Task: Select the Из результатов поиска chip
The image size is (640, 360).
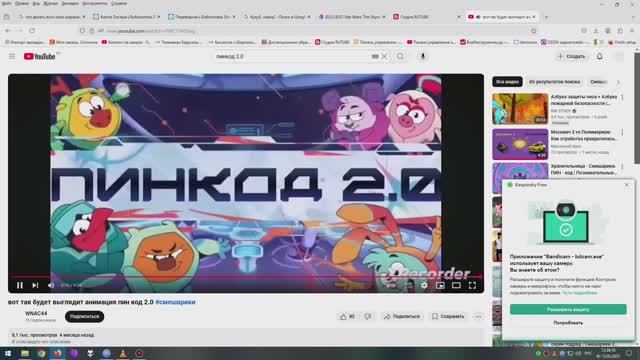Action: point(554,82)
